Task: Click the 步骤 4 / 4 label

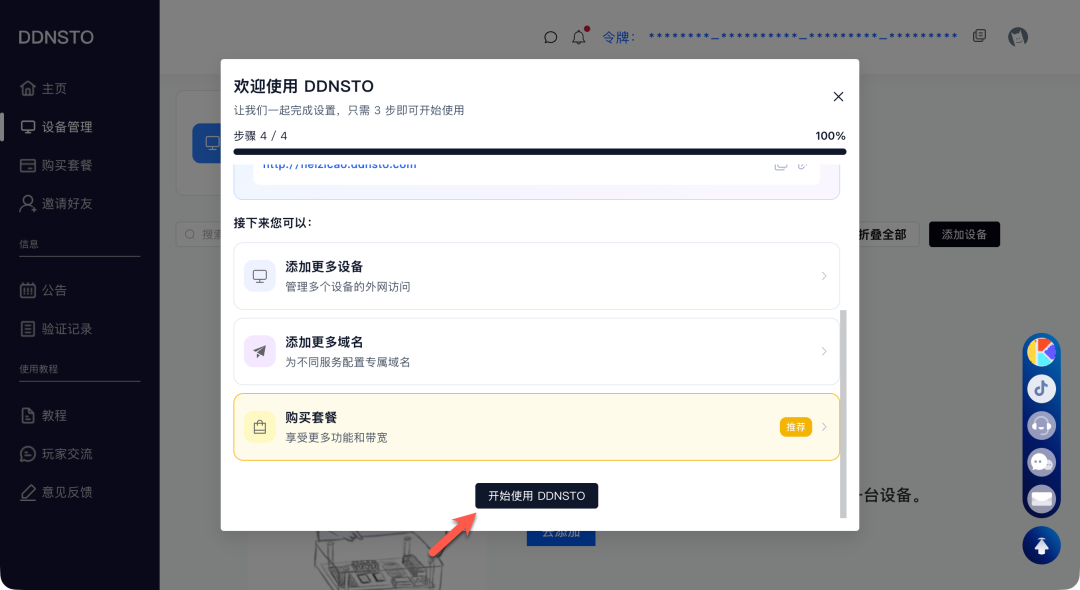Action: [260, 136]
